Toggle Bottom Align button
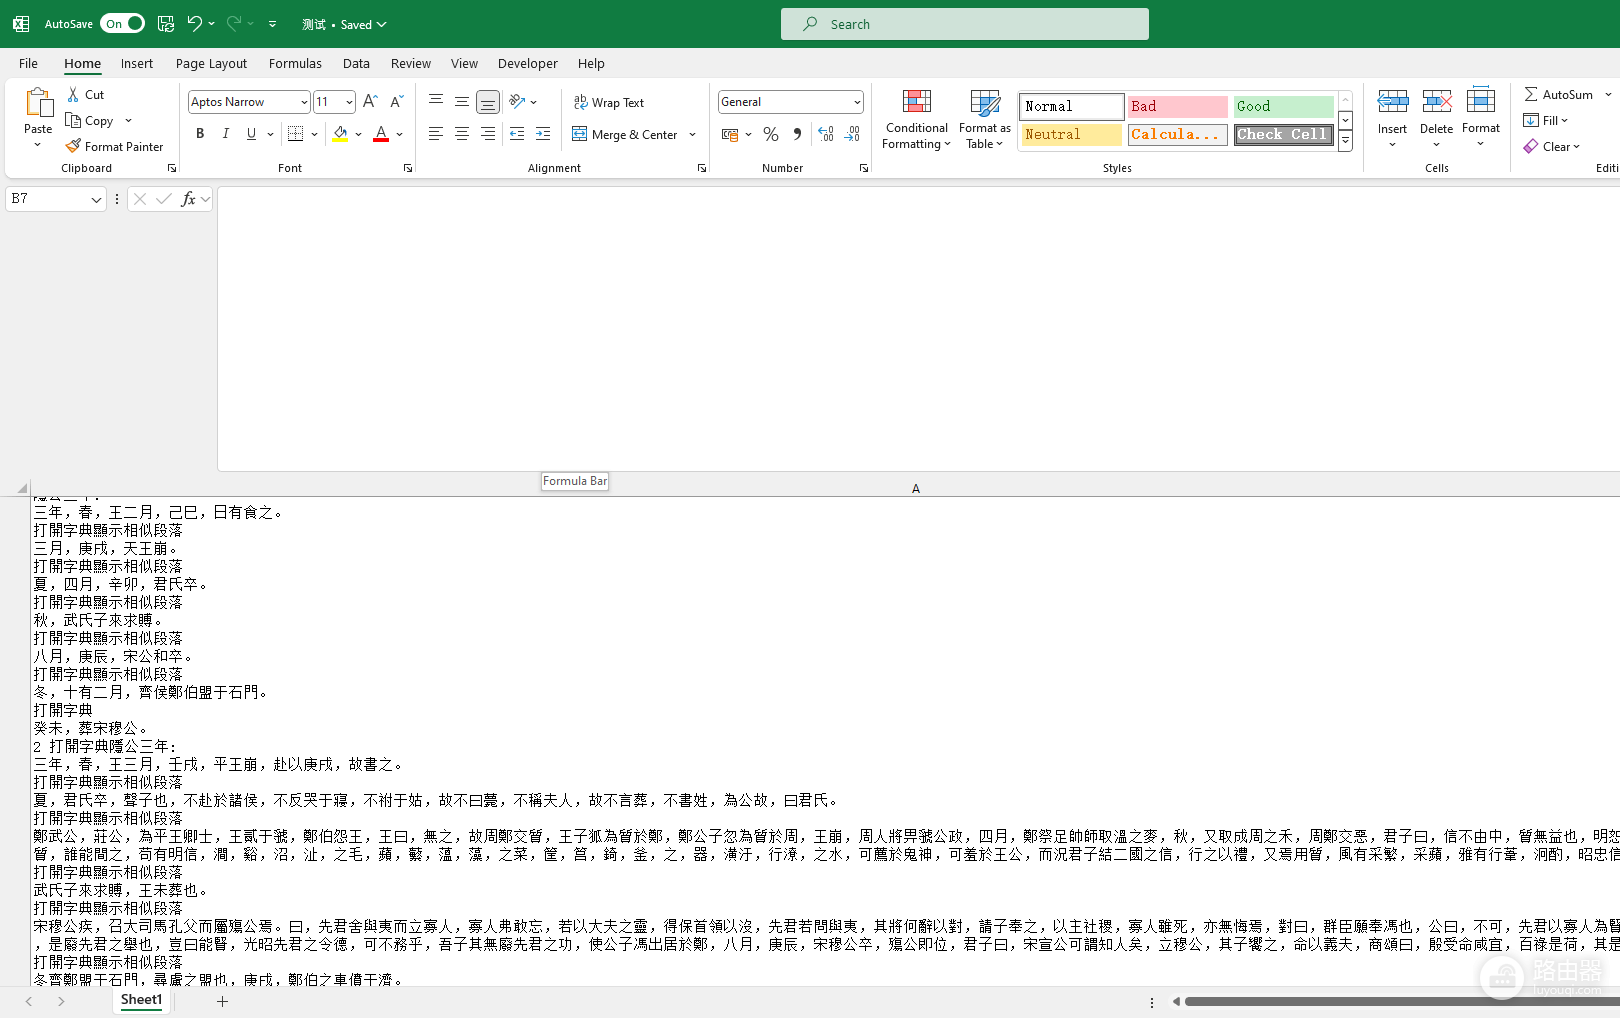1620x1018 pixels. pyautogui.click(x=488, y=101)
